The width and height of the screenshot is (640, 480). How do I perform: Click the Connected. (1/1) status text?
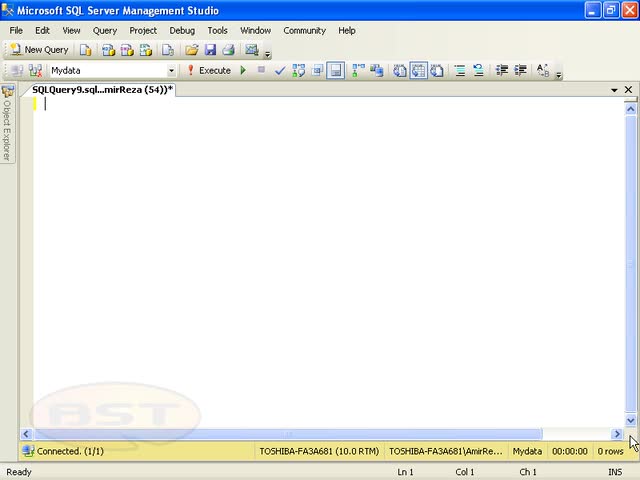coord(70,451)
